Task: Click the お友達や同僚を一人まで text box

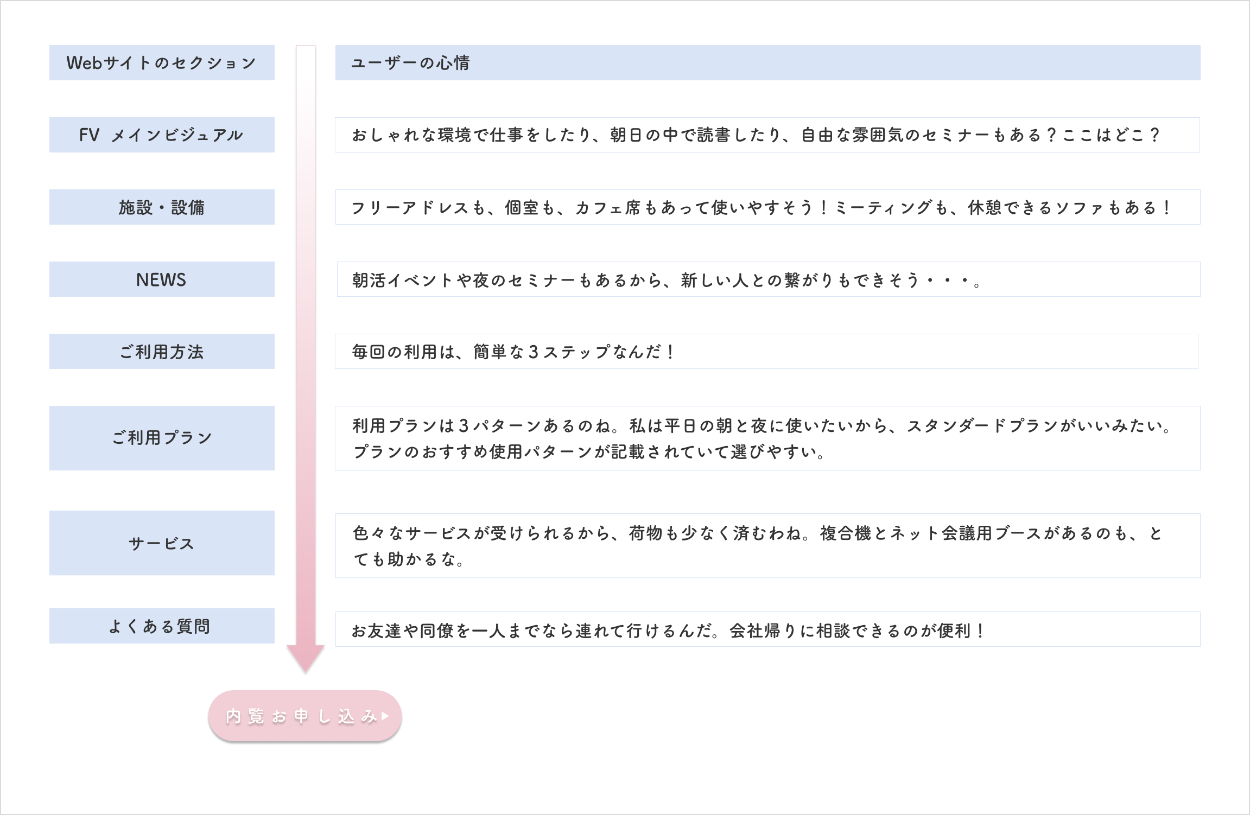Action: [x=767, y=629]
